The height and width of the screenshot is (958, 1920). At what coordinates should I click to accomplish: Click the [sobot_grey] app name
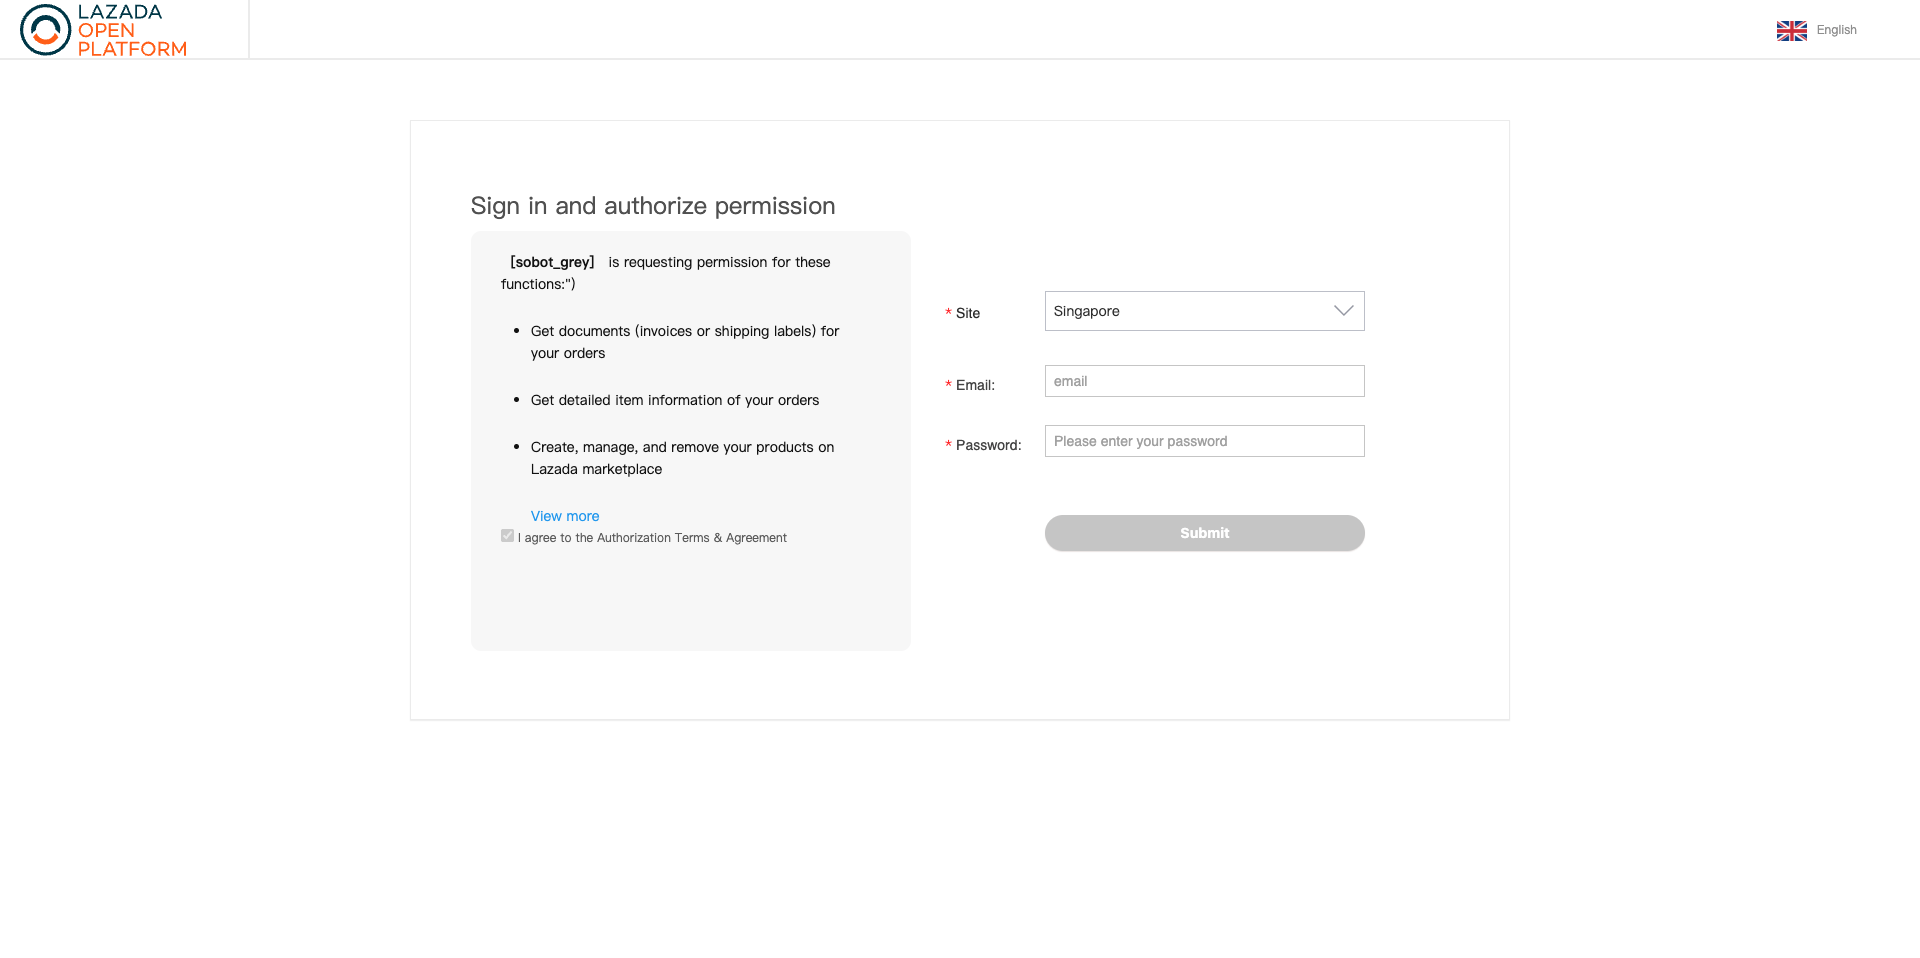(x=552, y=262)
